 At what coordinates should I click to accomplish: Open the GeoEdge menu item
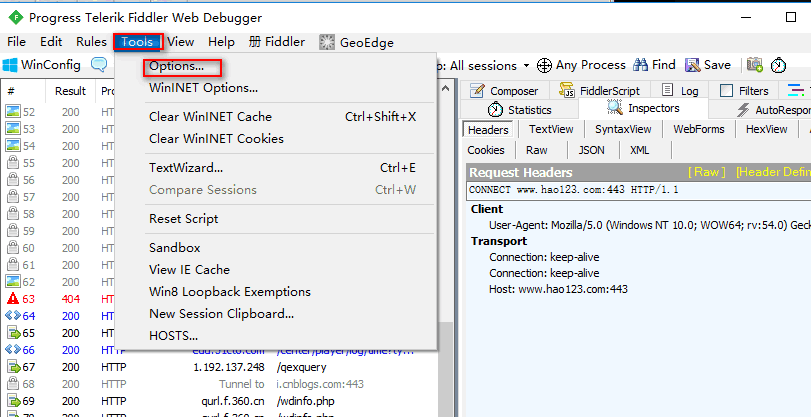tap(356, 42)
